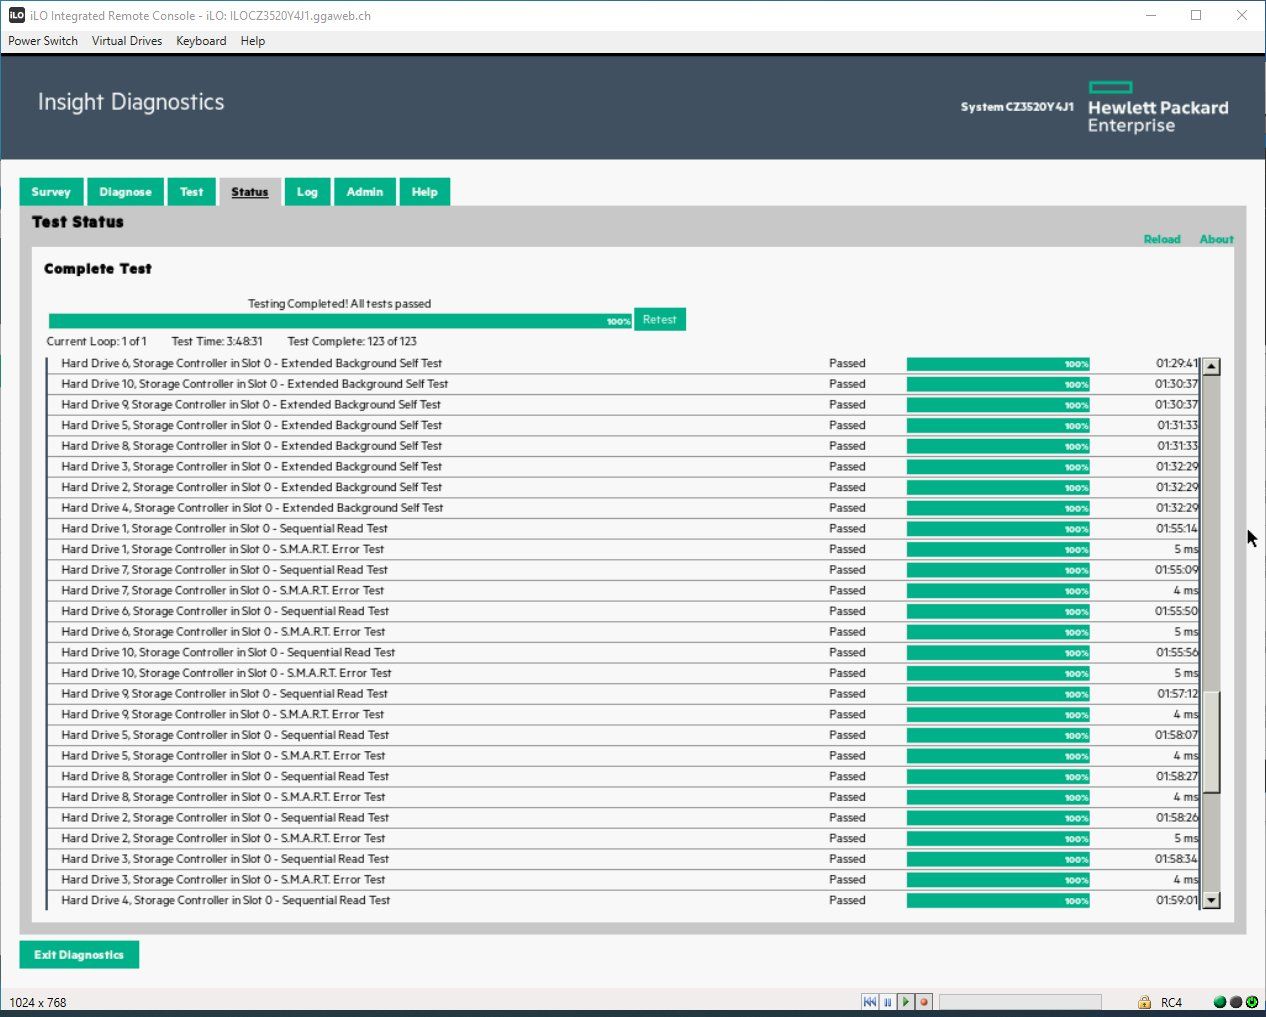The height and width of the screenshot is (1017, 1266).
Task: Click the 1024 x 768 resolution label
Action: (38, 1002)
